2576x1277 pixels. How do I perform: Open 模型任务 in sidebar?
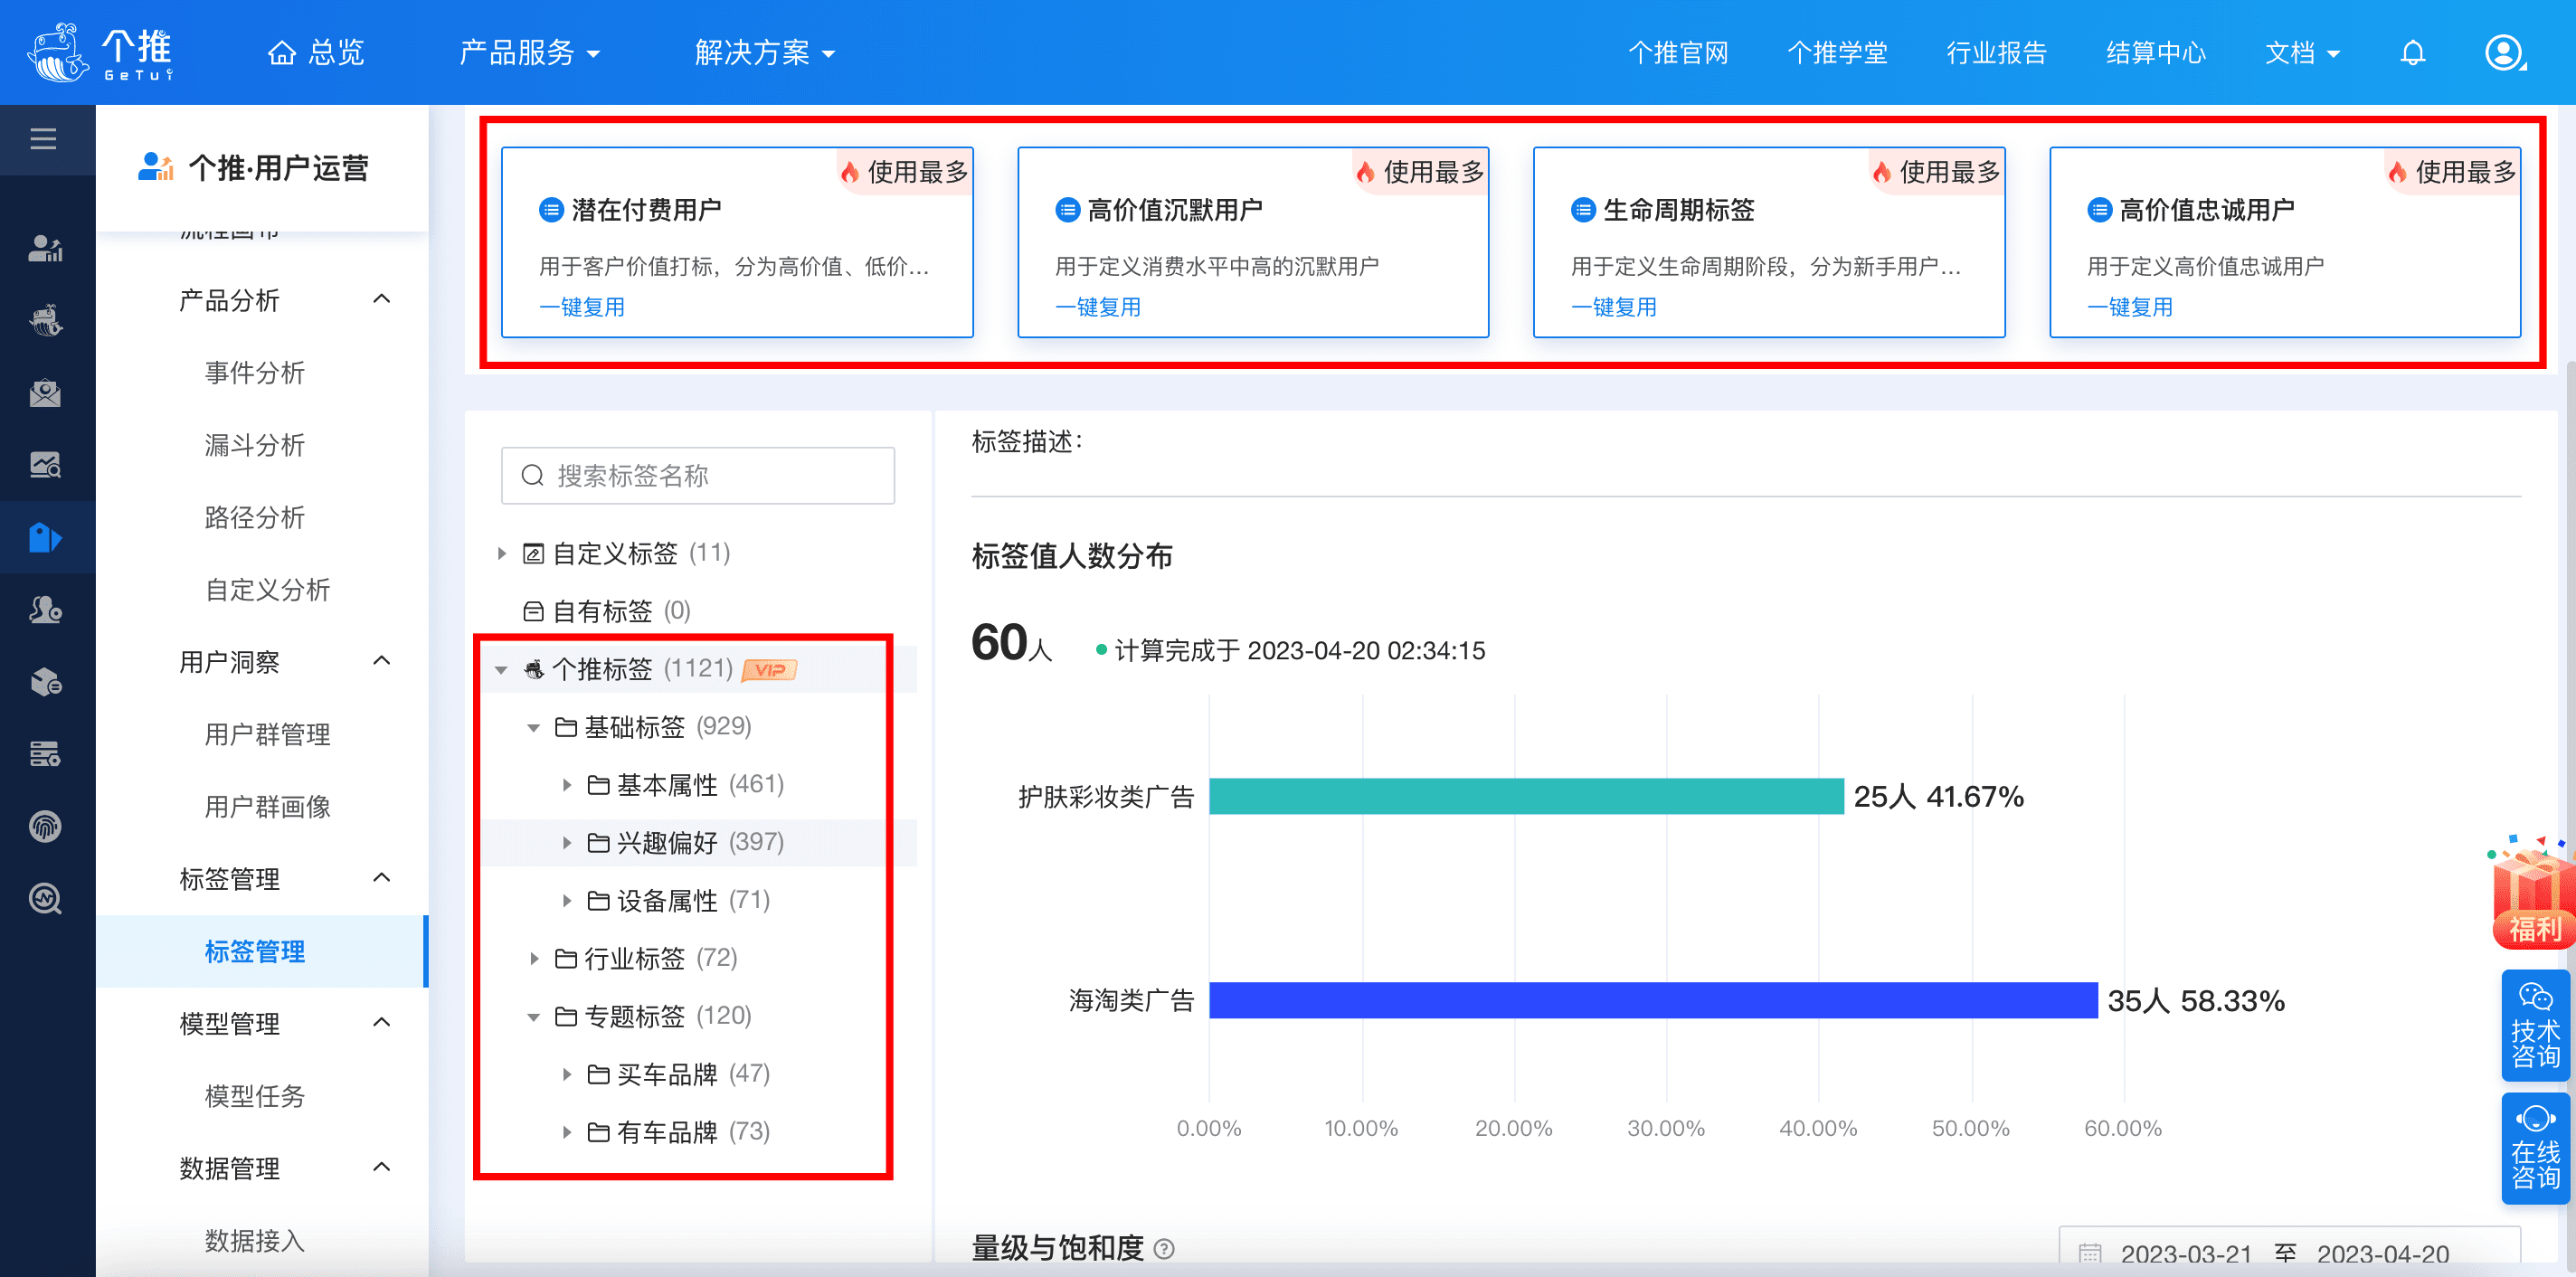coord(254,1096)
